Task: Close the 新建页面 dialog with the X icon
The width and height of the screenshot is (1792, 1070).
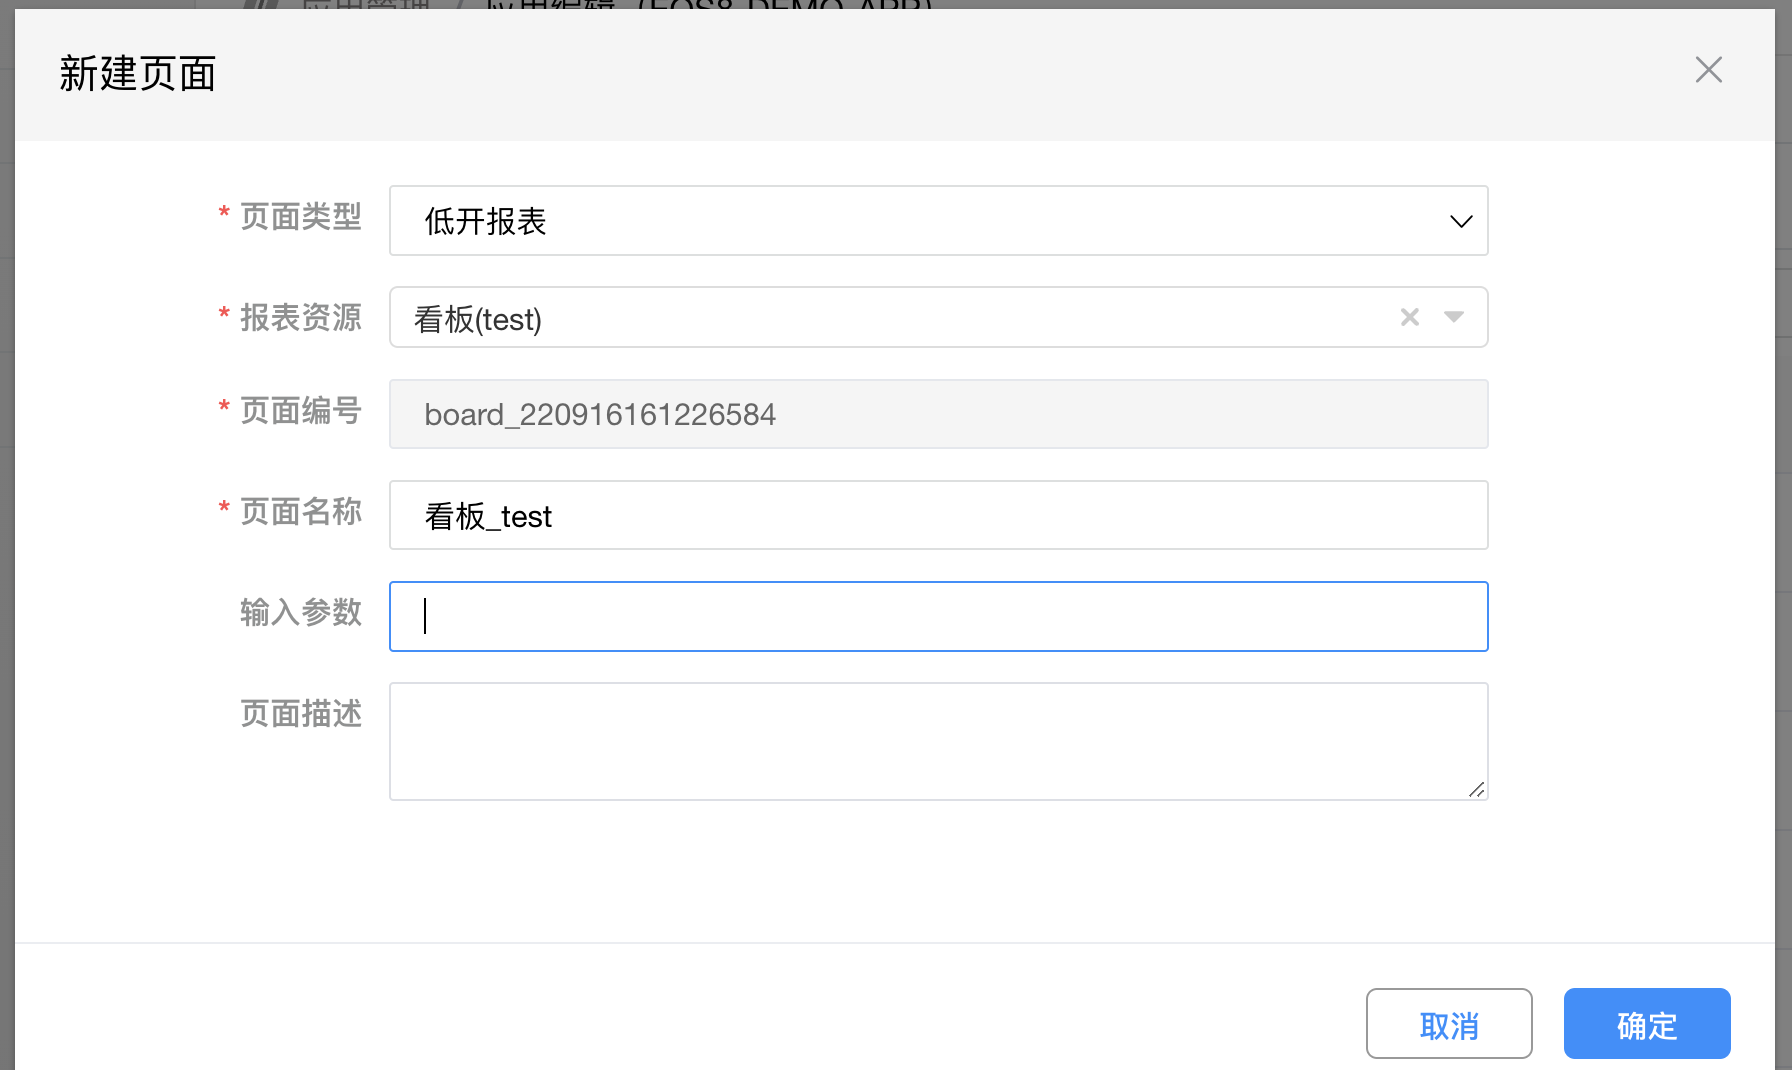Action: [x=1708, y=70]
